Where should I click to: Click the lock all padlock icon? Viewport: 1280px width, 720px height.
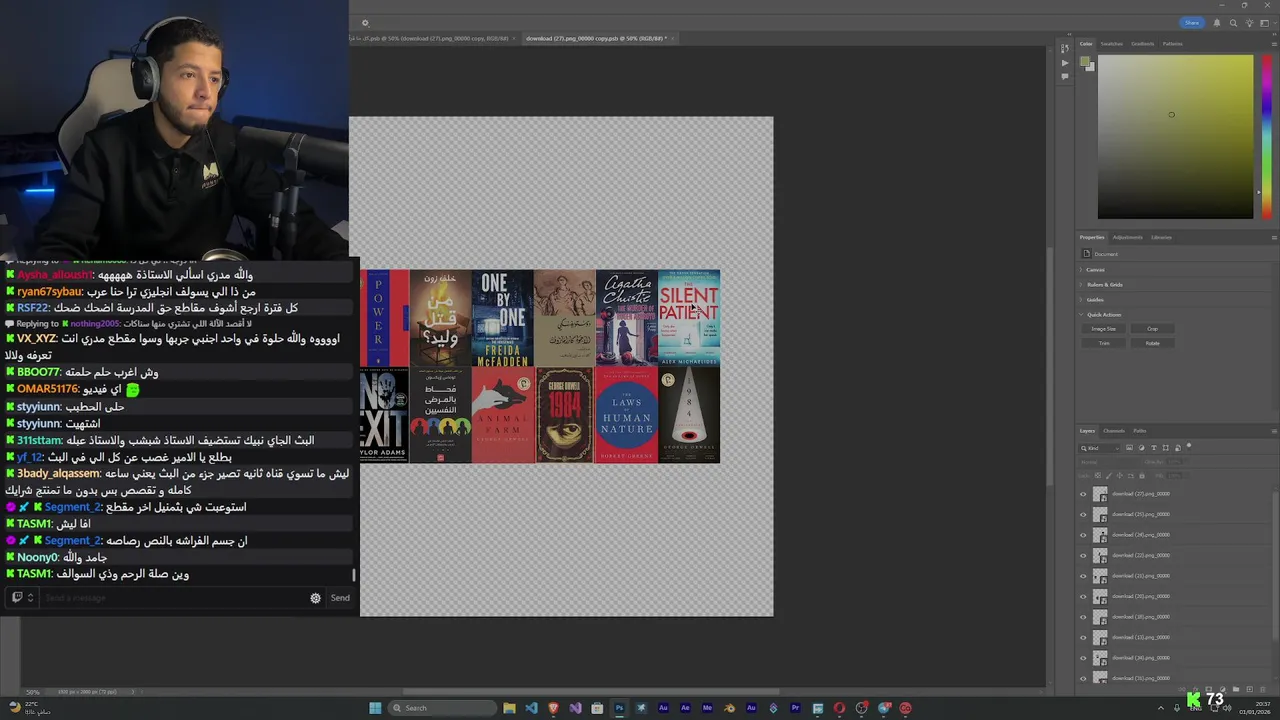point(1142,476)
